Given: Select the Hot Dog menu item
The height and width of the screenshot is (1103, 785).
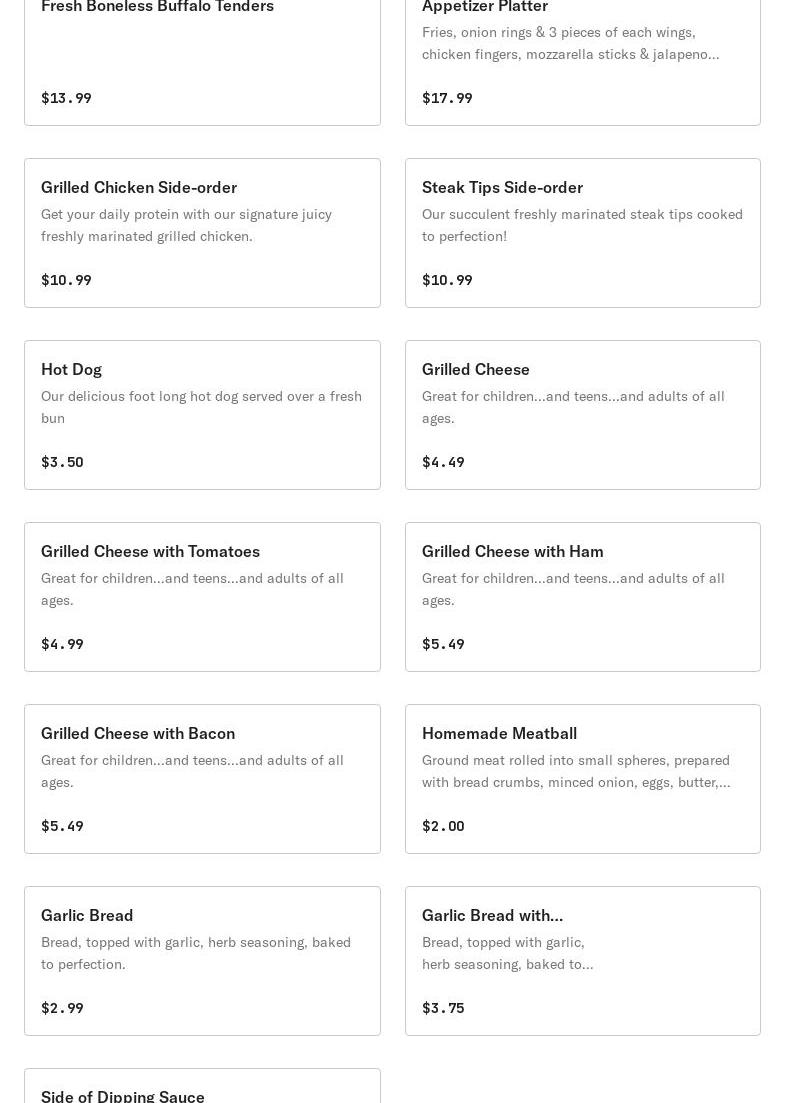Looking at the screenshot, I should tap(203, 415).
